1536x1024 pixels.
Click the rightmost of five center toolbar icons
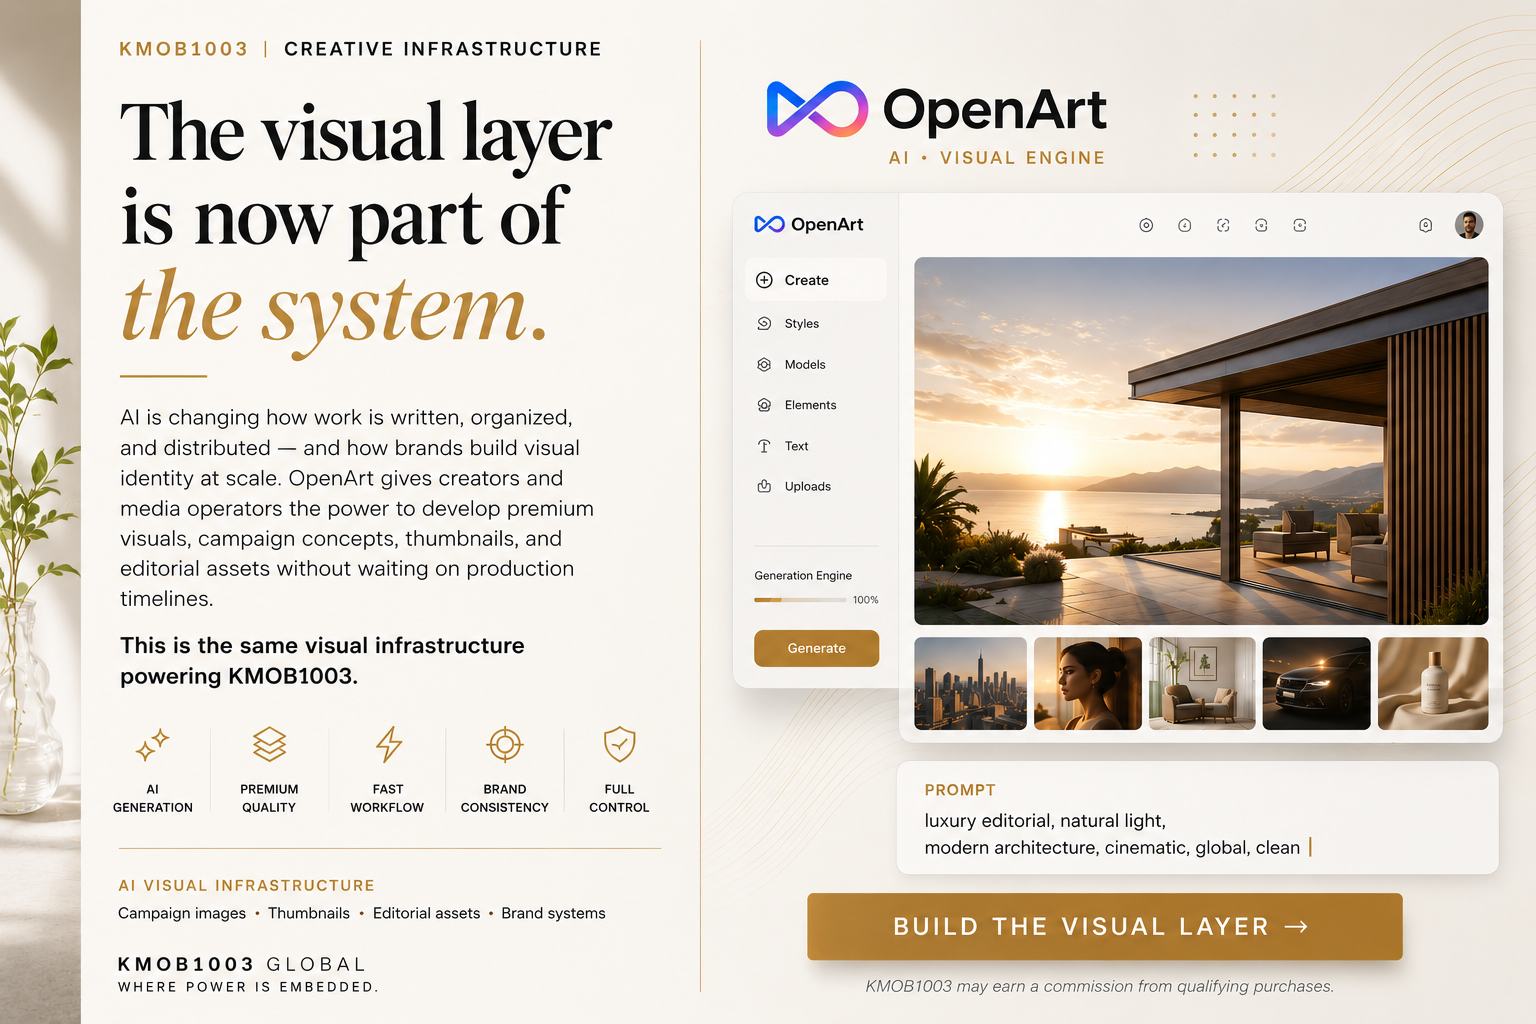1300,225
